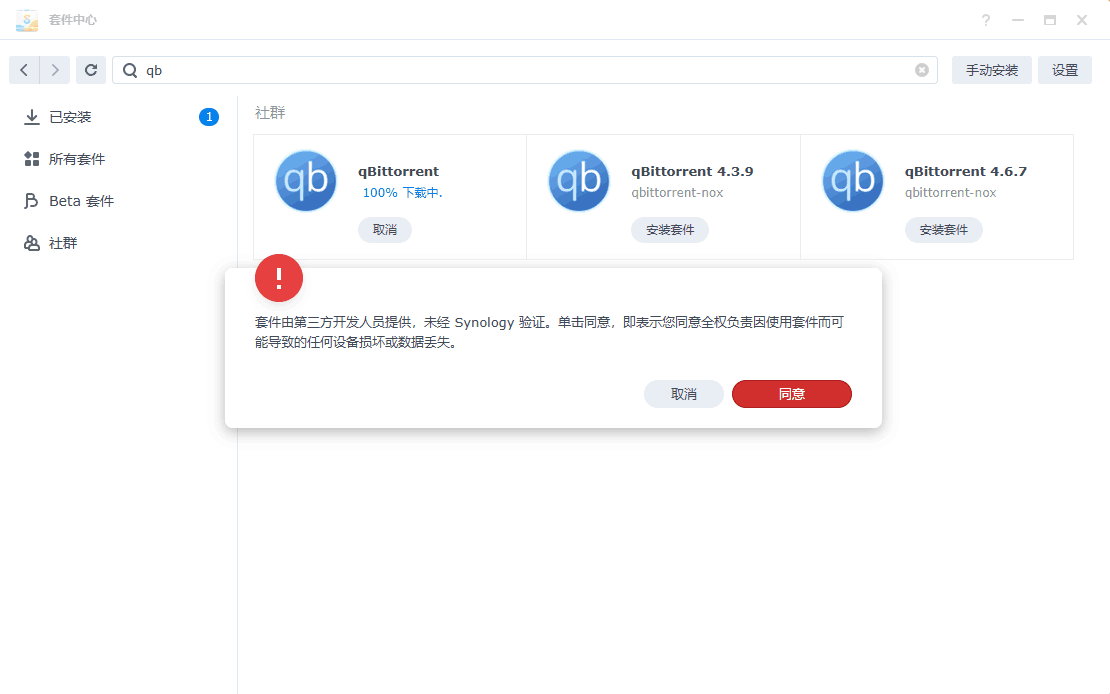Clear the search field with the X icon
This screenshot has height=694, width=1110.
point(922,70)
